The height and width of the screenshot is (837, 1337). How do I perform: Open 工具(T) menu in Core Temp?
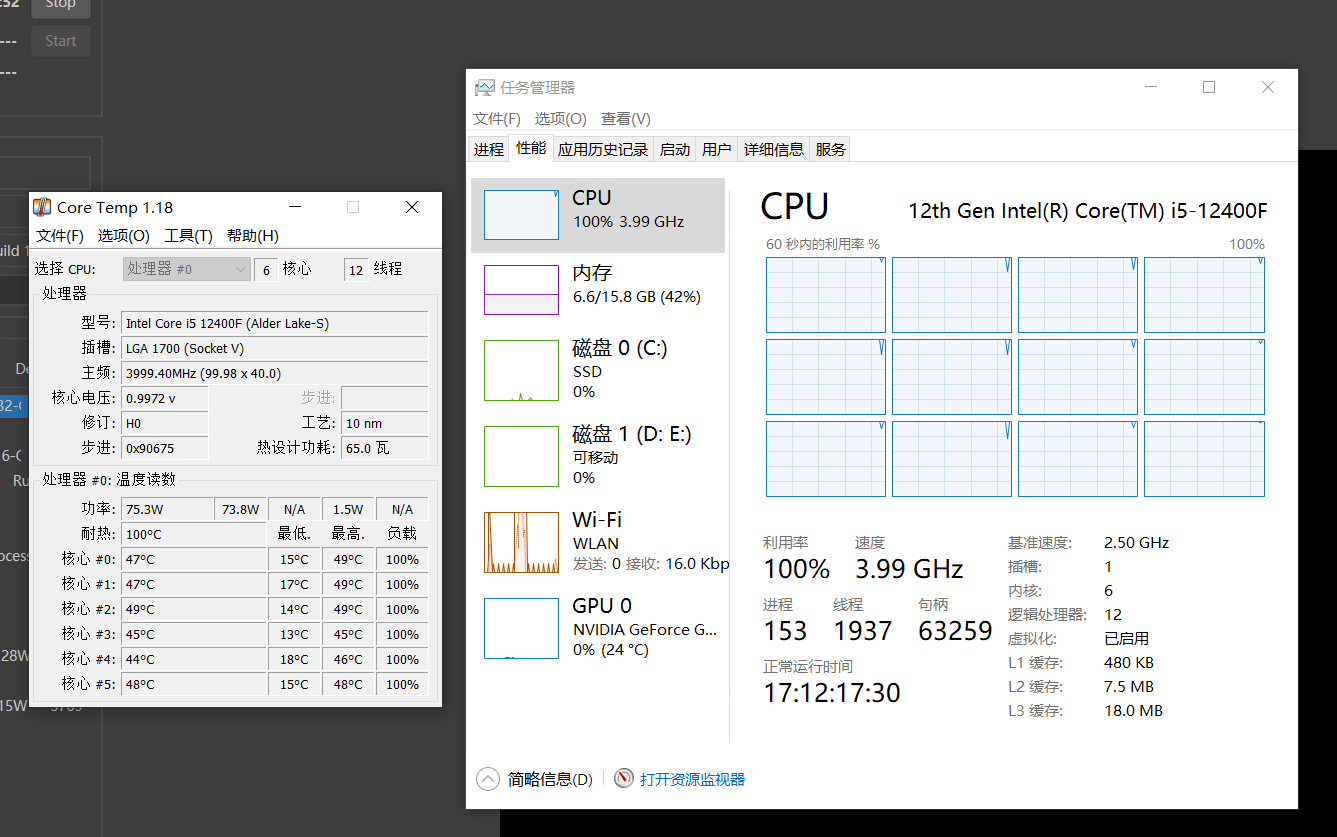[x=188, y=236]
